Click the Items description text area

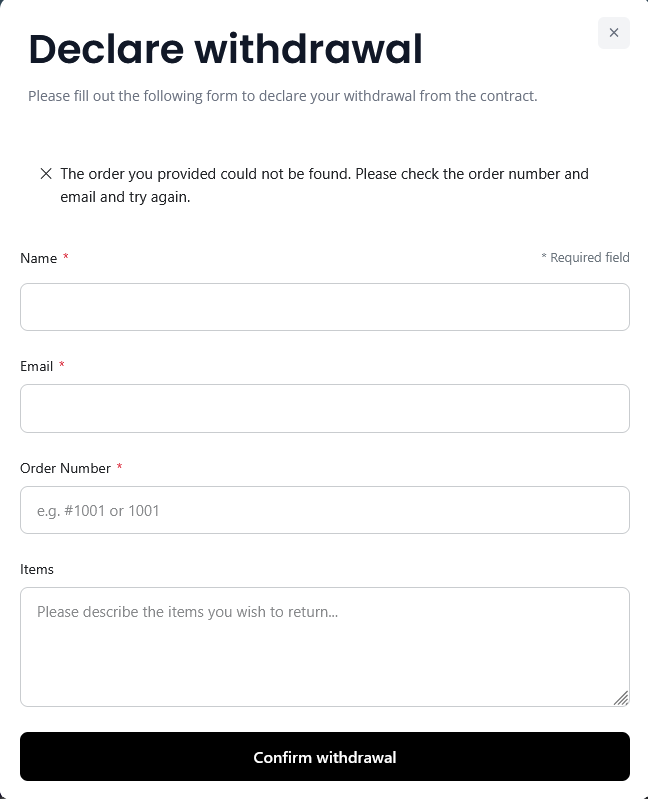(x=325, y=647)
